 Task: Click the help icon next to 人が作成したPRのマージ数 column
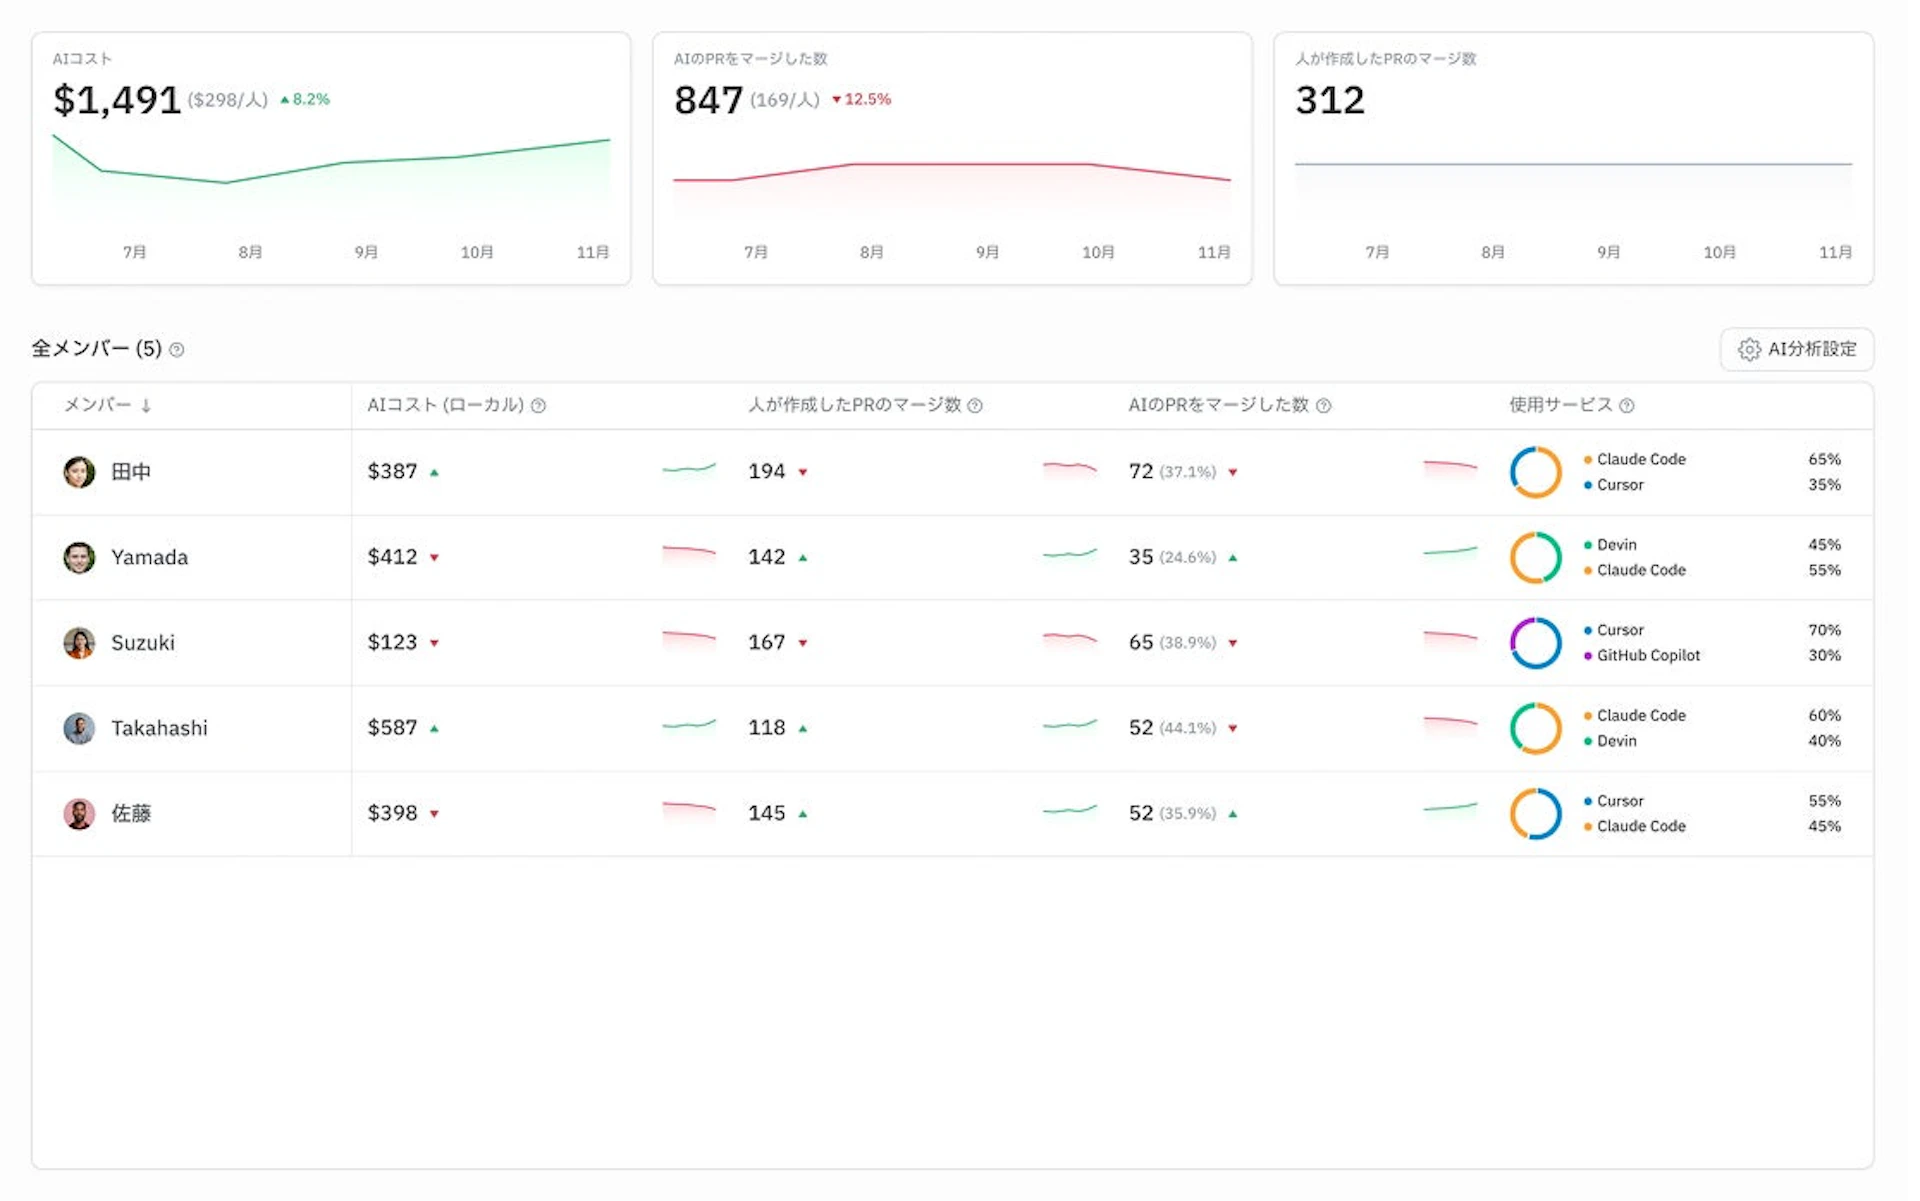(975, 406)
